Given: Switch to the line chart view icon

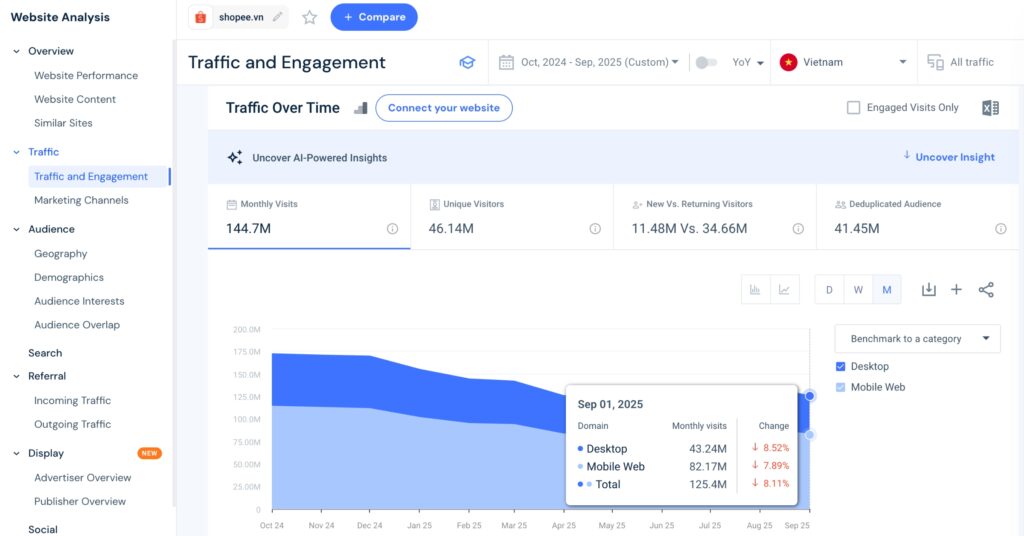Looking at the screenshot, I should [785, 290].
